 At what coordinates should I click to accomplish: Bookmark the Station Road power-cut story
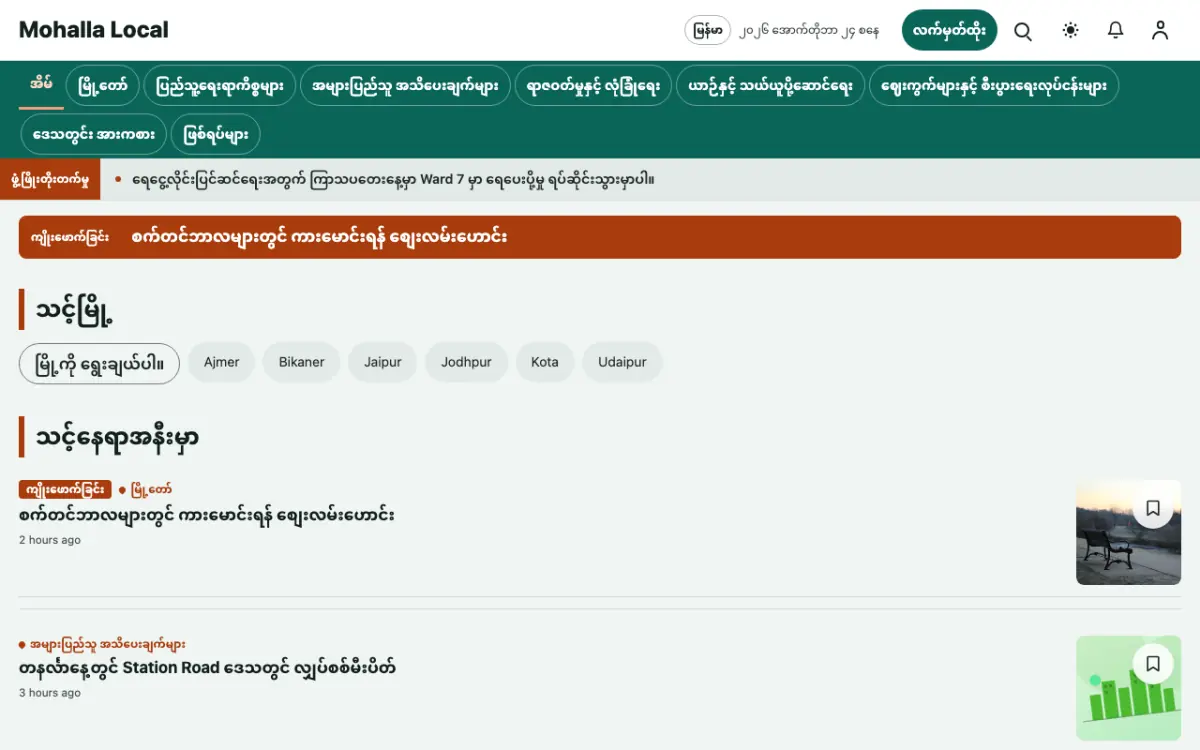click(x=1153, y=663)
